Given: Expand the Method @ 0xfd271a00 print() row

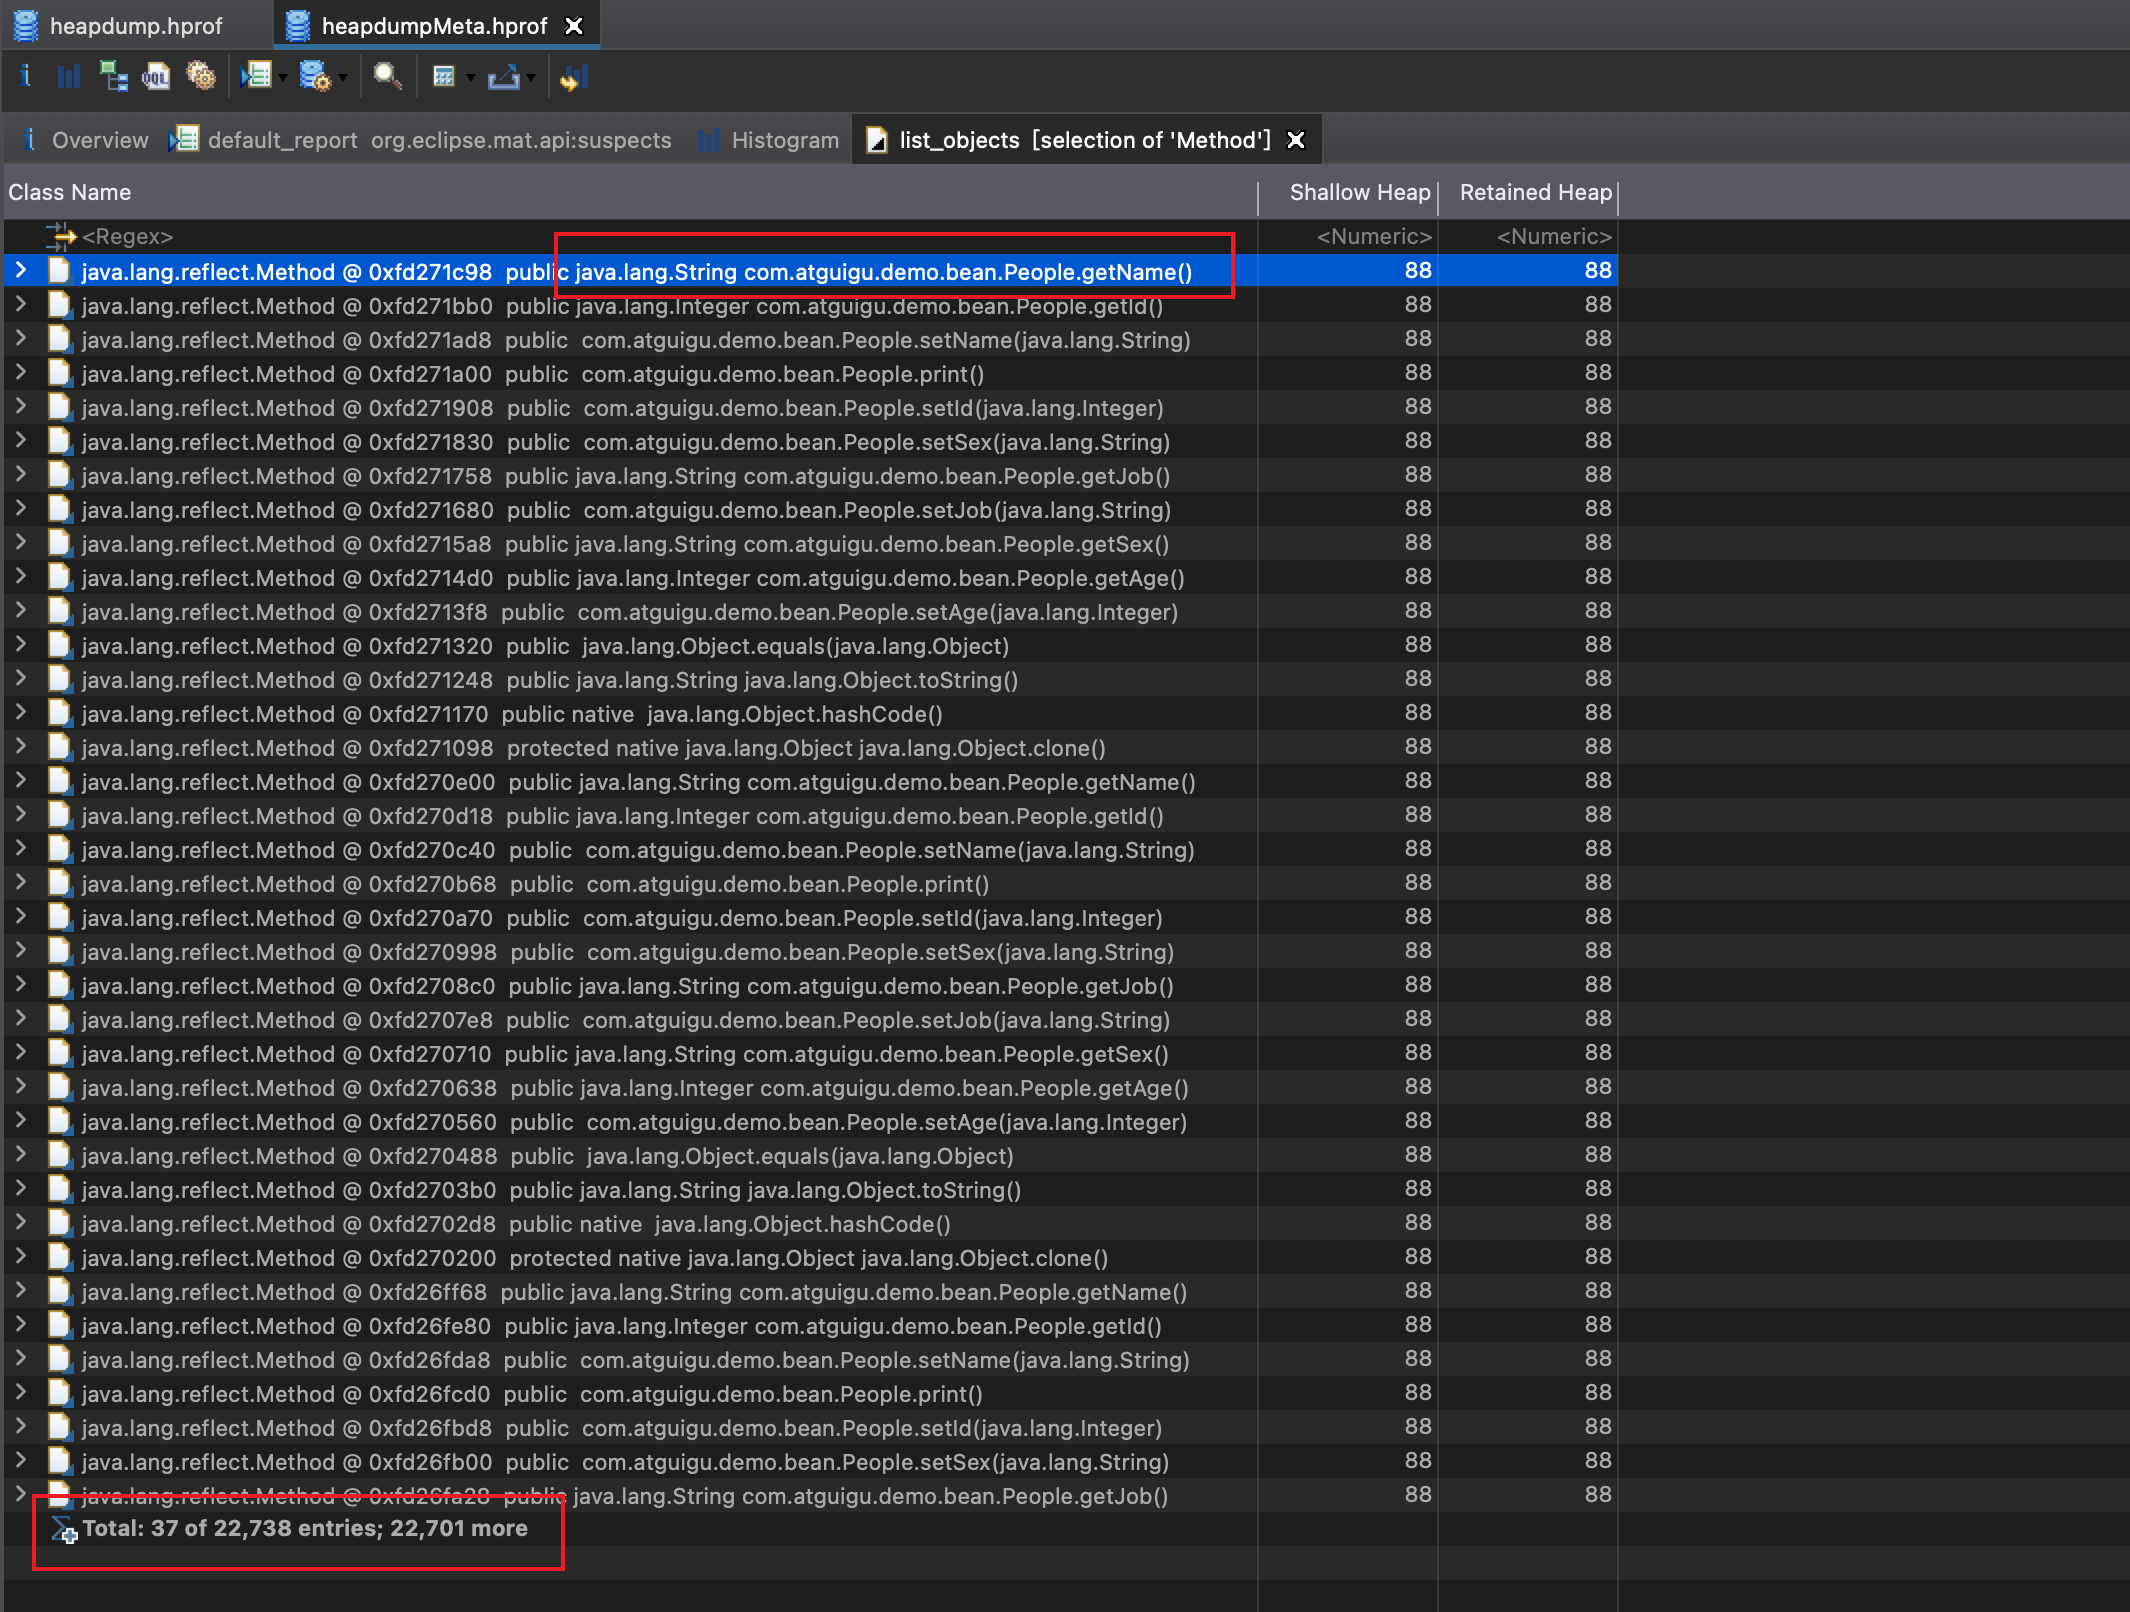Looking at the screenshot, I should click(21, 372).
